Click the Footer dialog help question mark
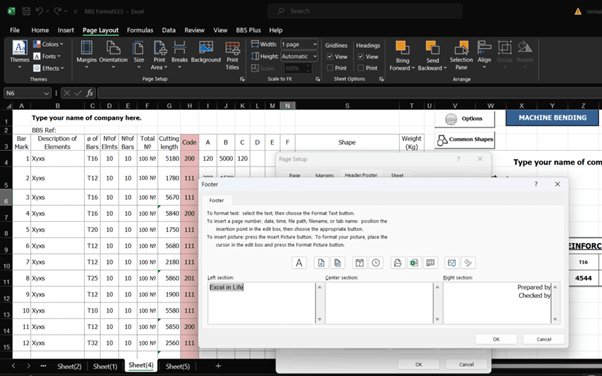This screenshot has width=602, height=376. (536, 184)
